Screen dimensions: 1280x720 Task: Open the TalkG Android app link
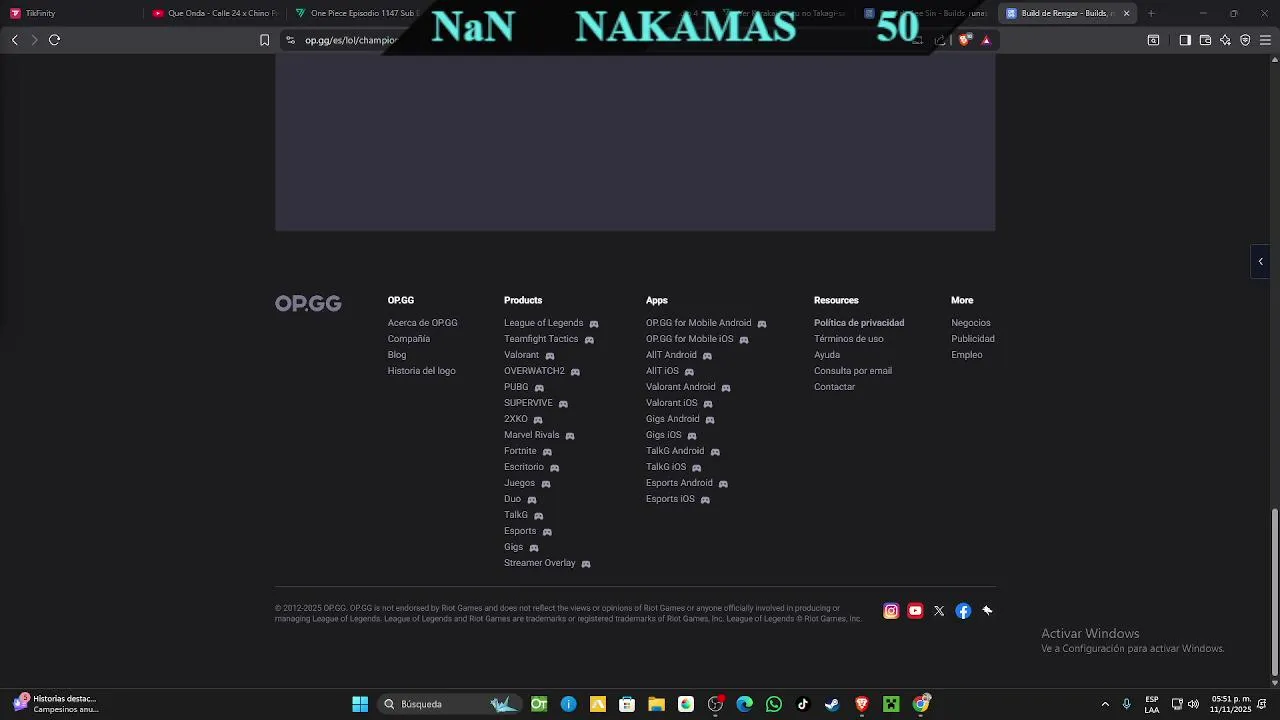(675, 451)
